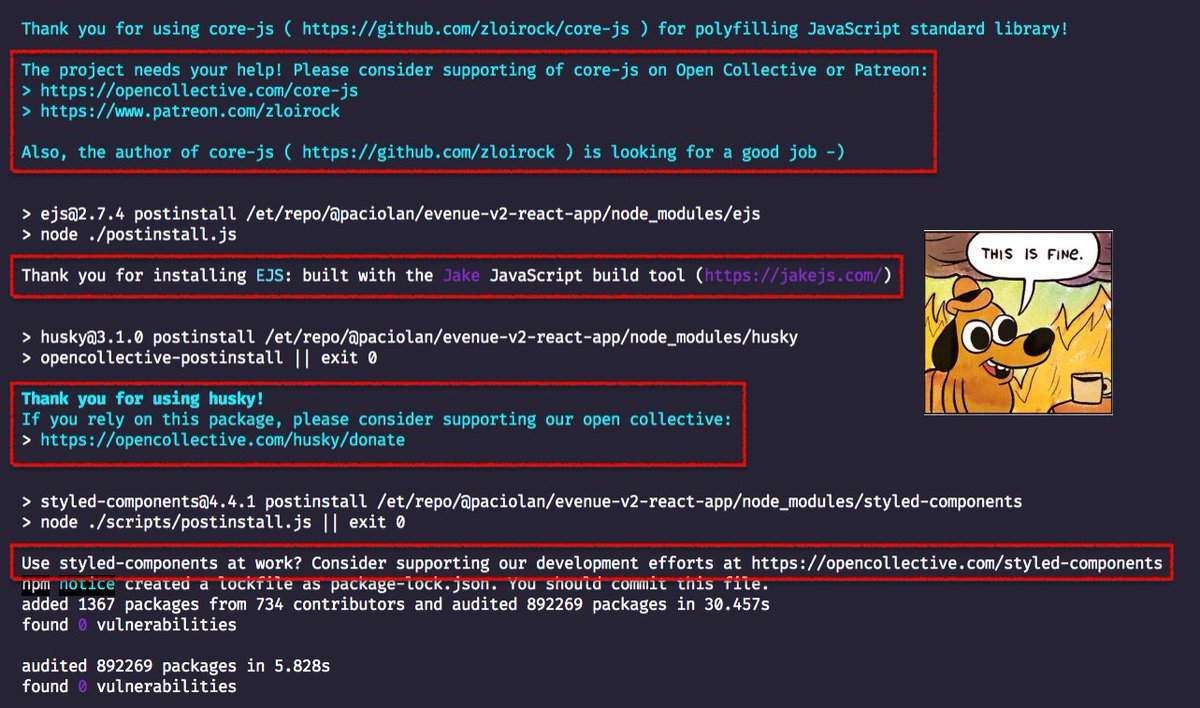Open the opencollective.com/husky/donate link
This screenshot has width=1200, height=708.
222,439
